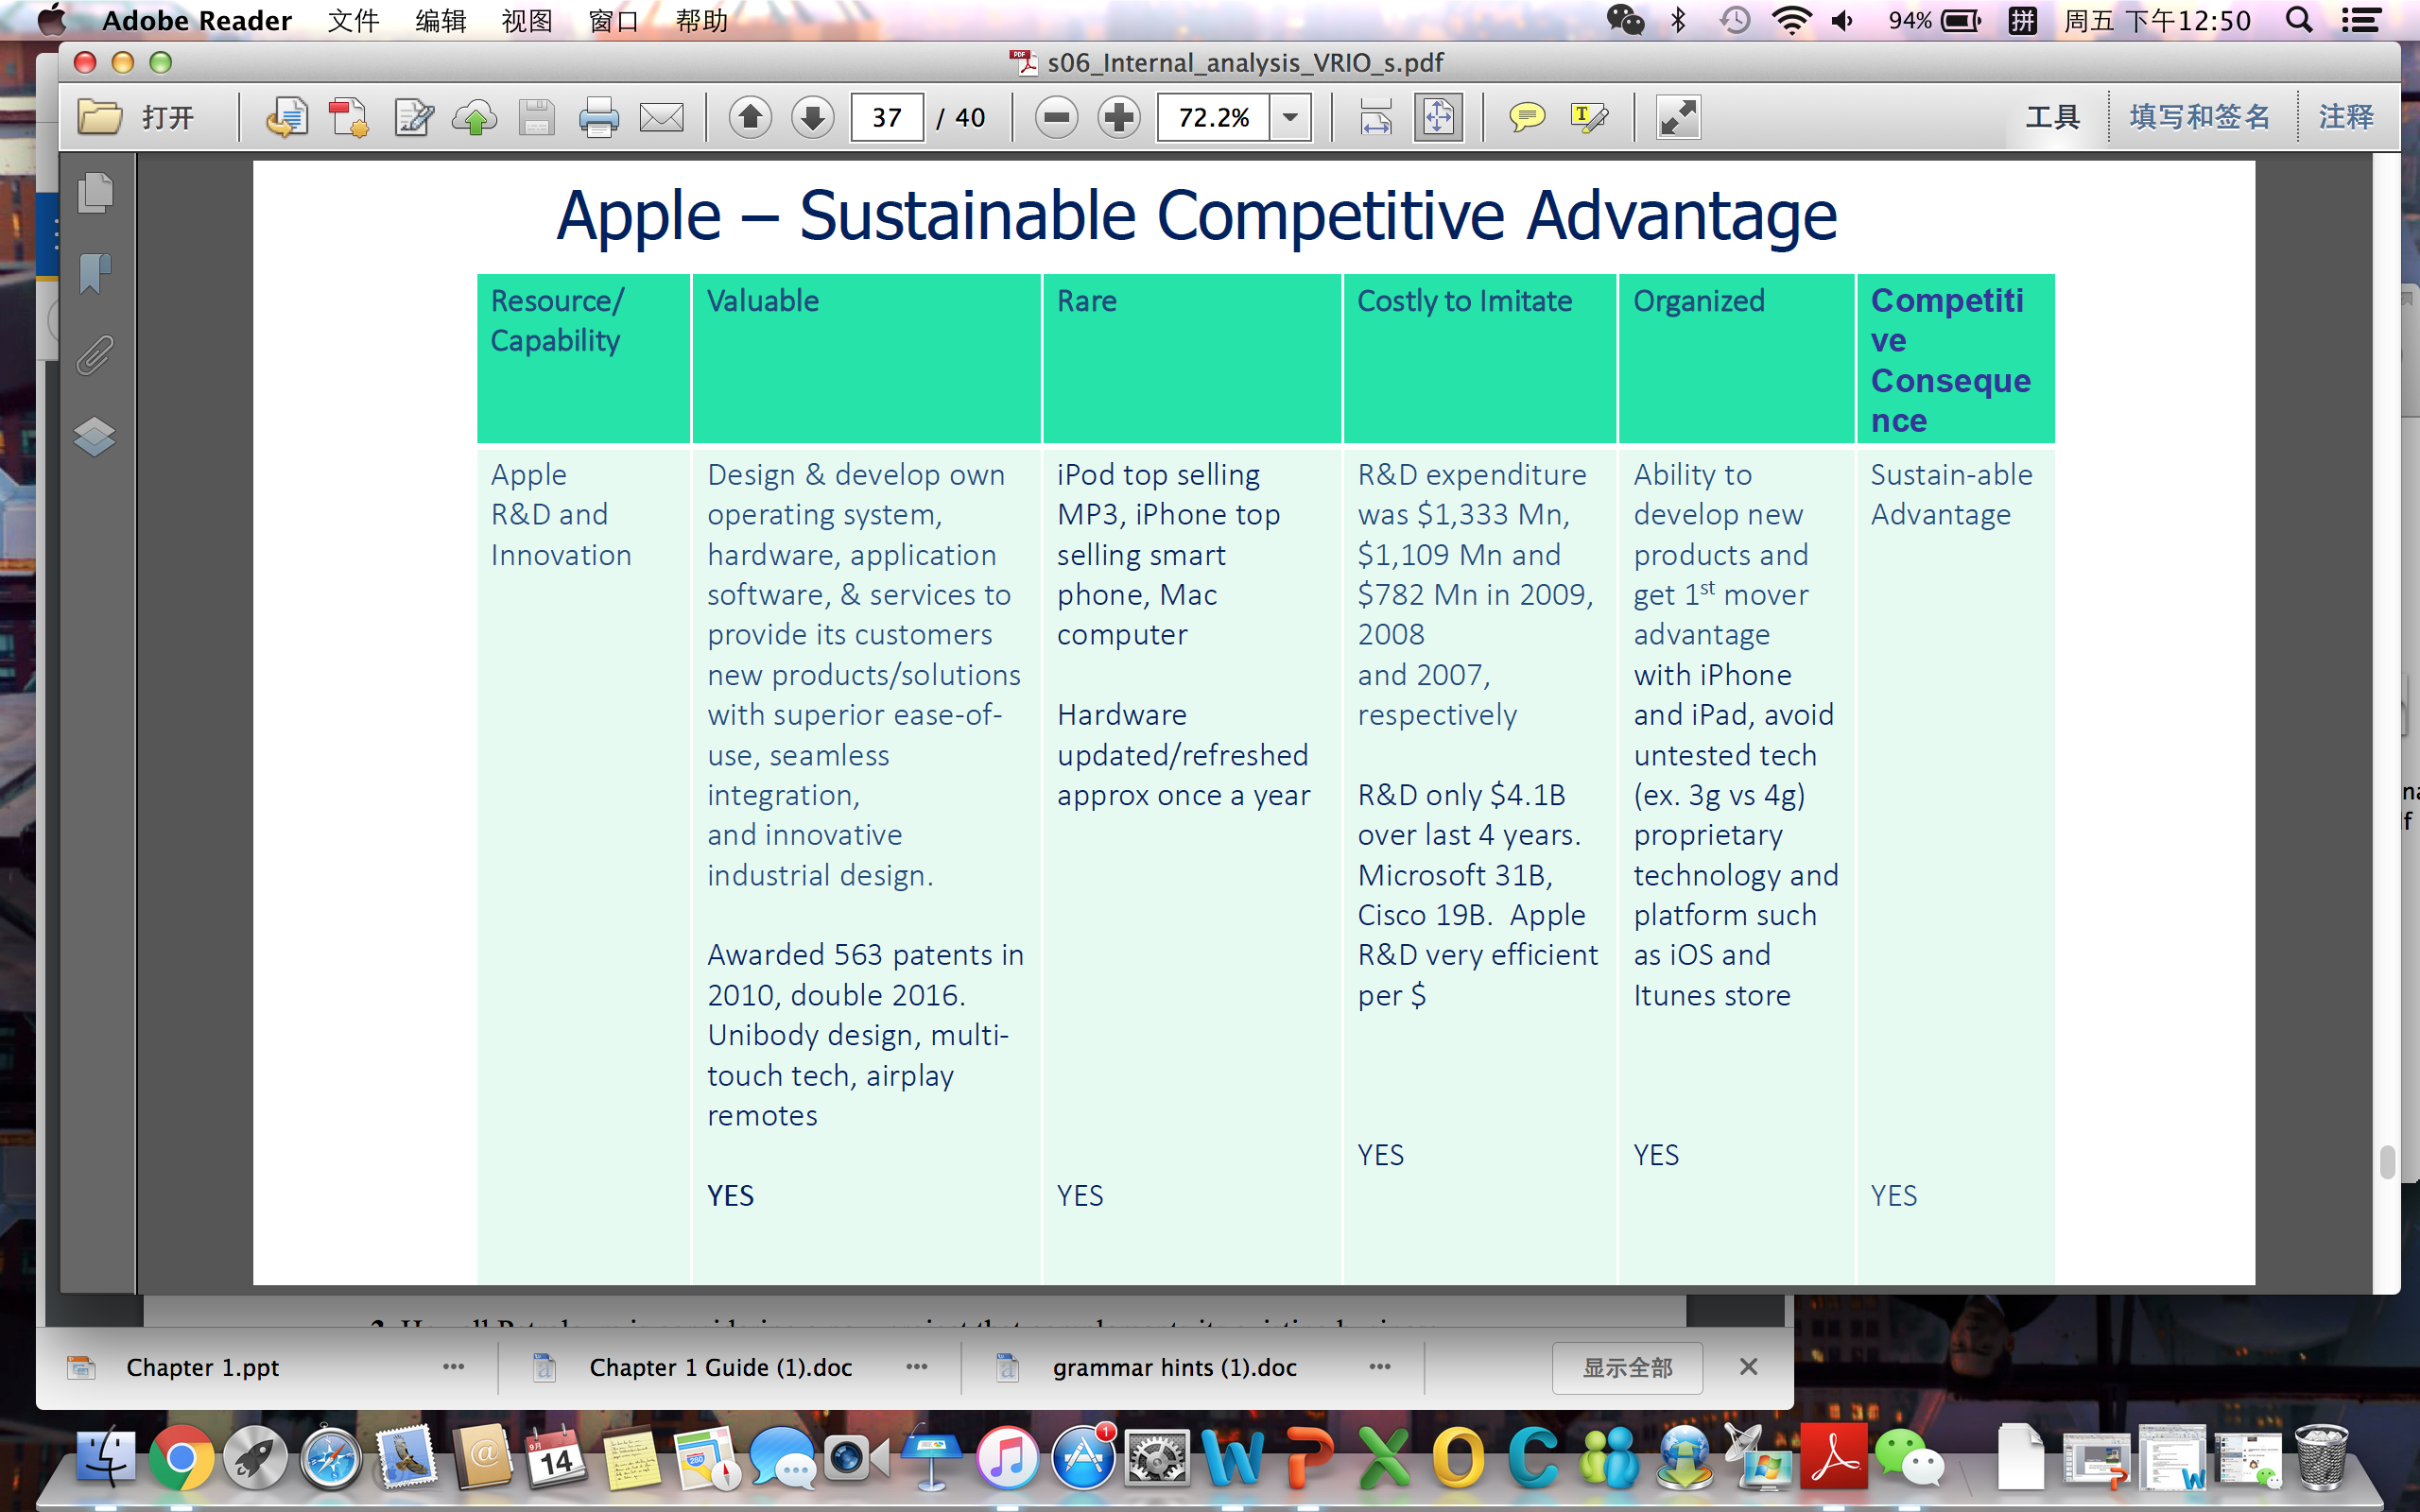Open Safari from the Dock
Screen dimensions: 2420x1512
point(331,1459)
